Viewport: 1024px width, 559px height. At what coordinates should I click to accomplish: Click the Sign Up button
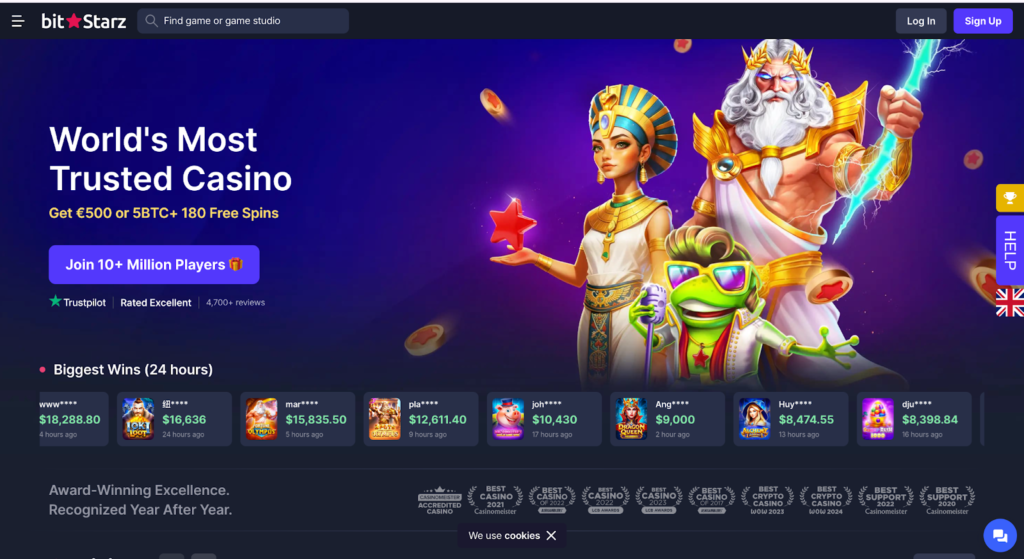coord(983,21)
